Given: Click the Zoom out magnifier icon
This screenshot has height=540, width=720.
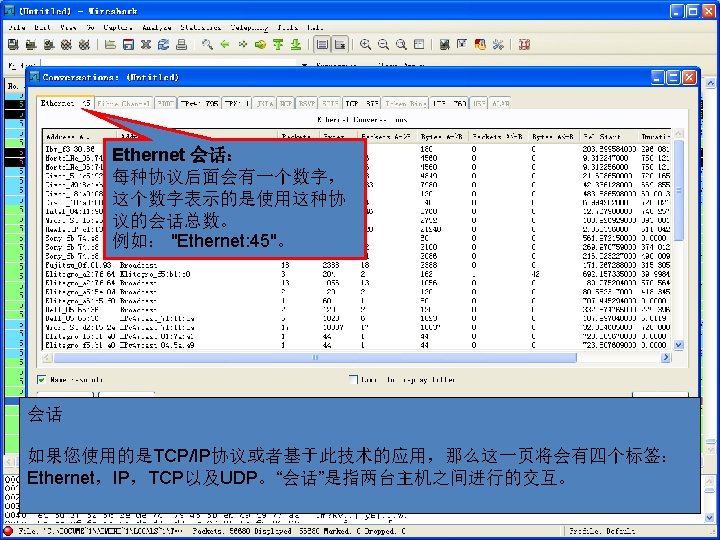Looking at the screenshot, I should pos(383,45).
